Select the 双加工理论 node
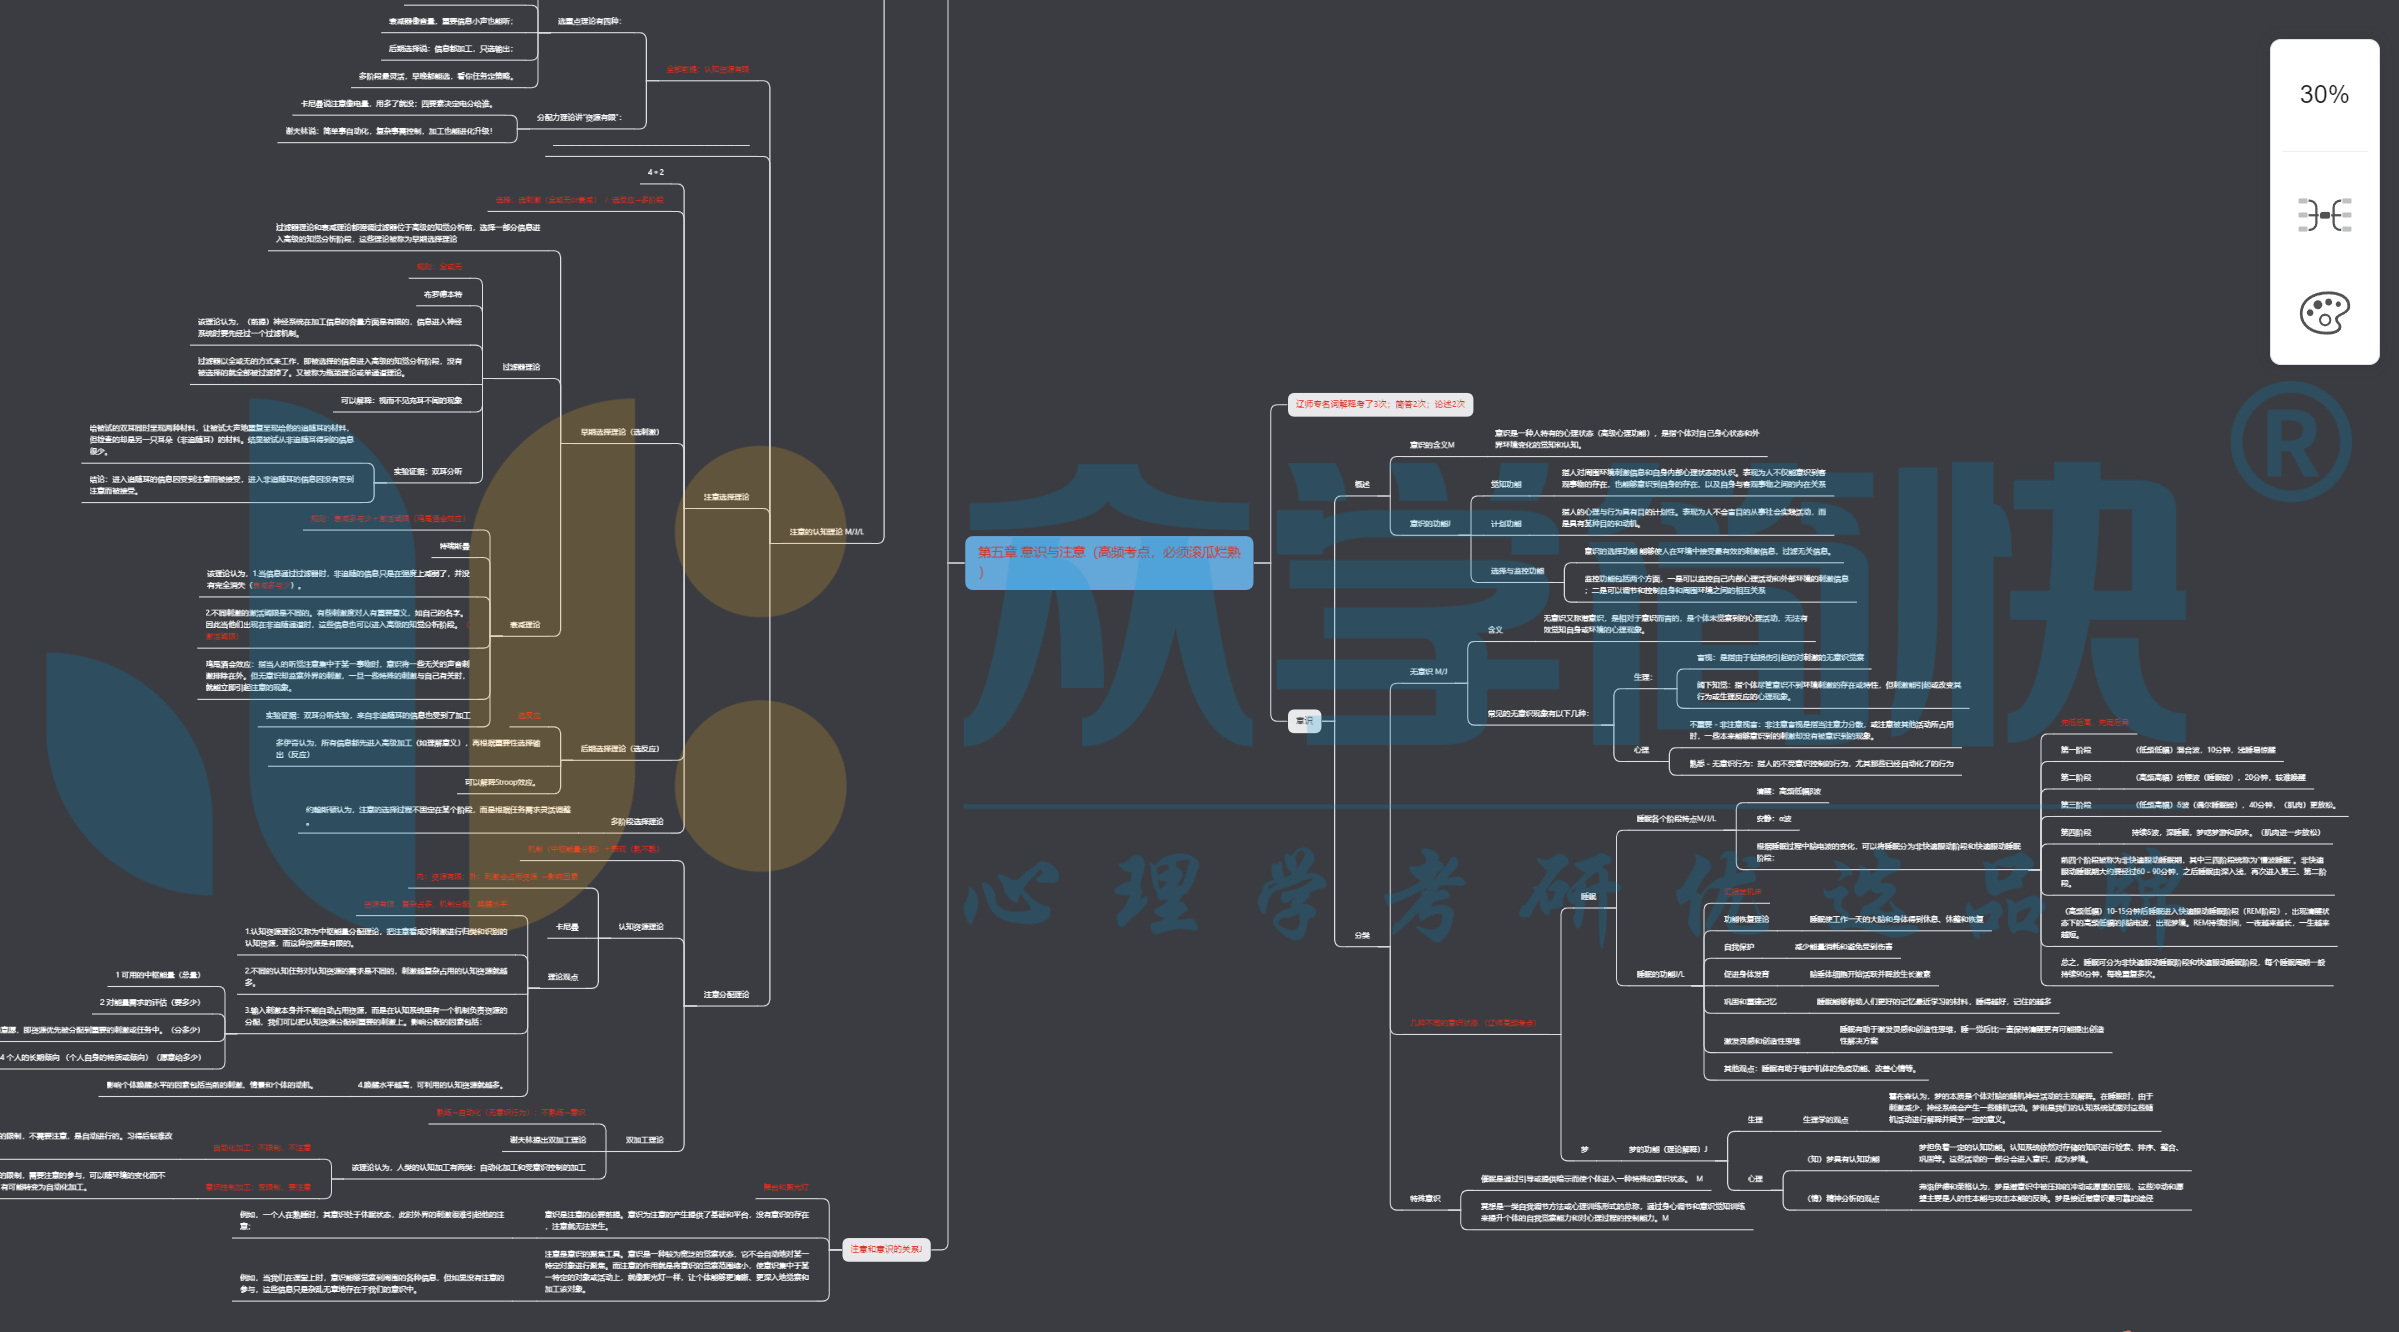2399x1332 pixels. (644, 1140)
